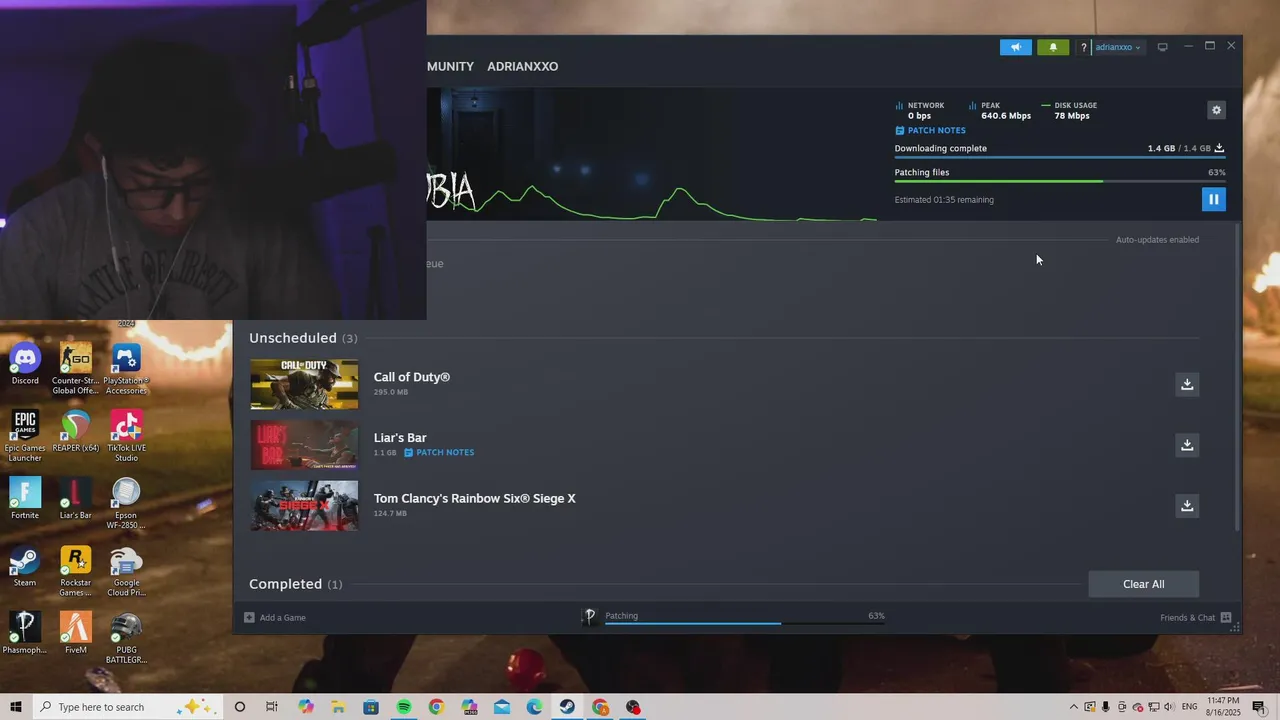Open Steam announcements megaphone button
1280x720 pixels.
tap(1015, 47)
